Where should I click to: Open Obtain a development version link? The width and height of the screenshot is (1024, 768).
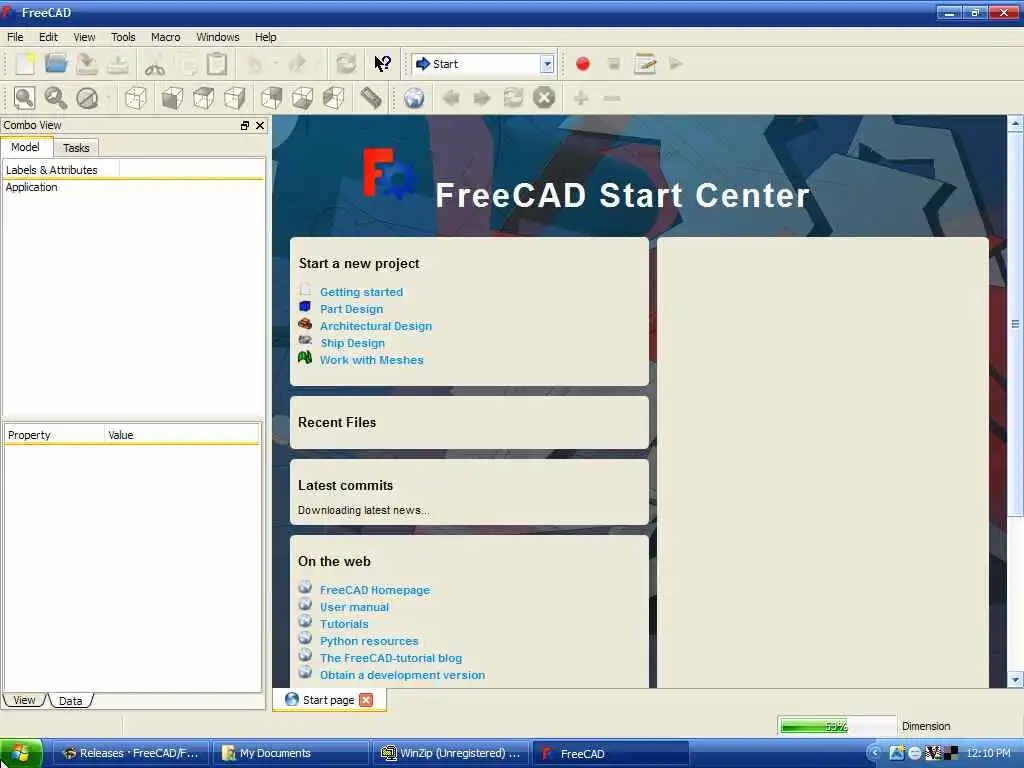pyautogui.click(x=402, y=675)
